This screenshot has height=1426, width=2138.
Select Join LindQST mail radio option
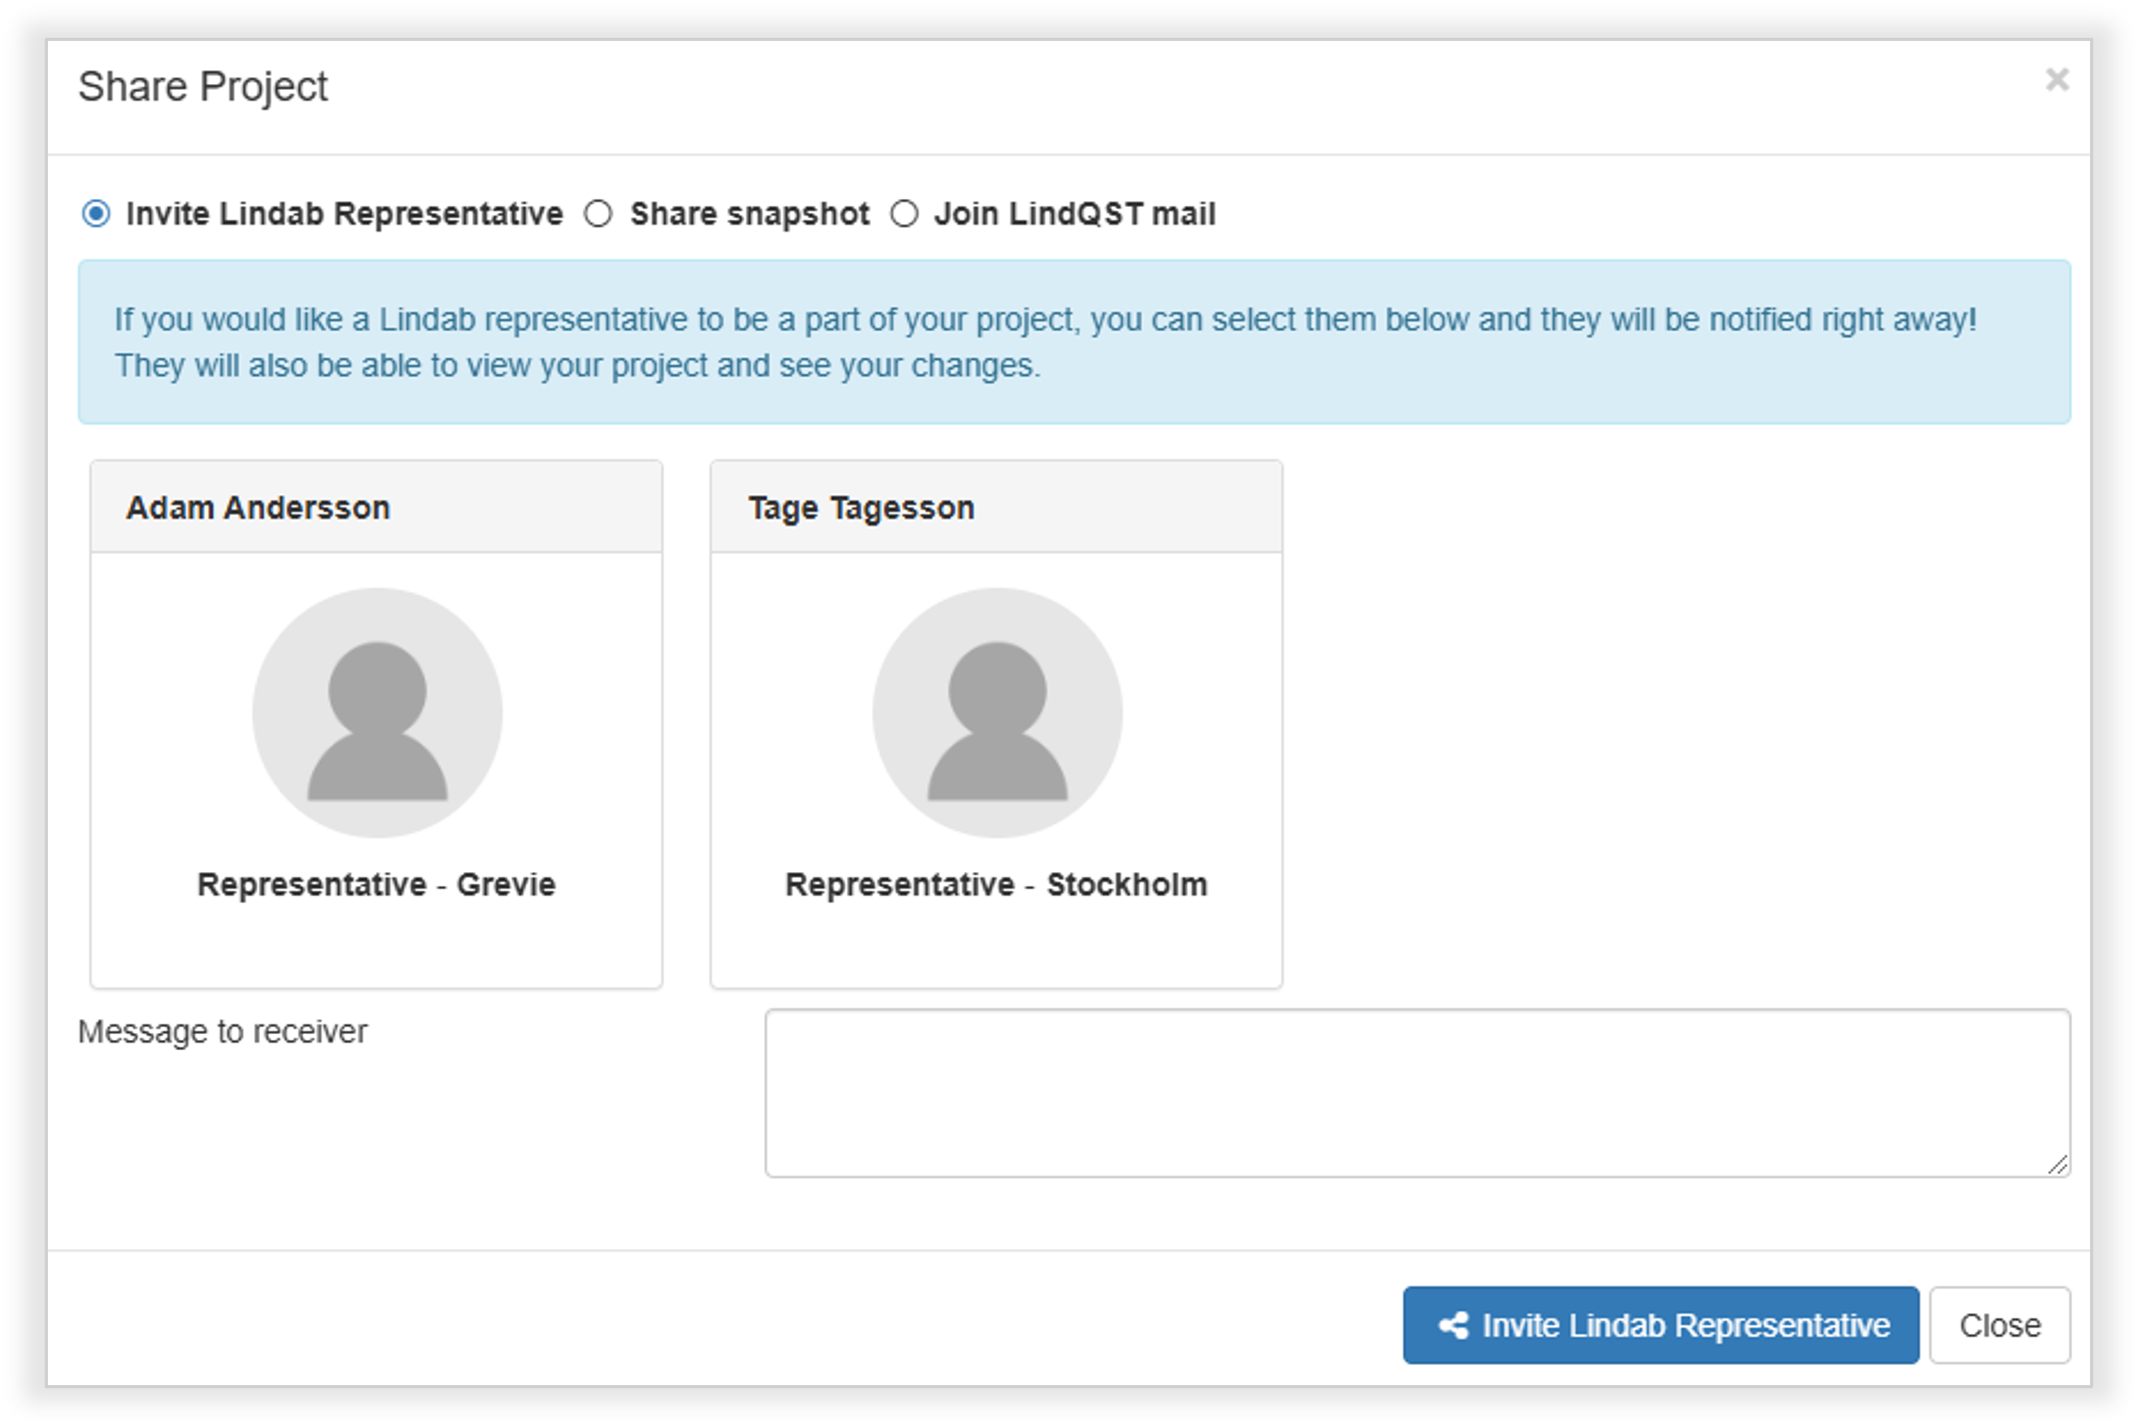coord(904,214)
